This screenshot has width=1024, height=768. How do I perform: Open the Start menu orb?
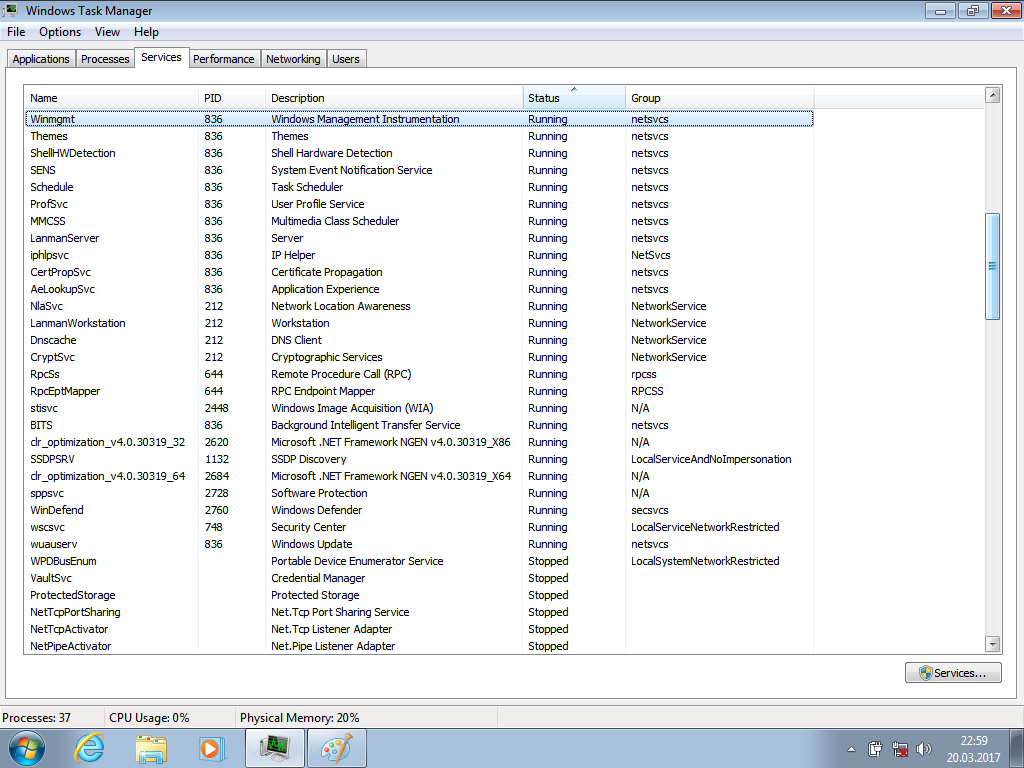[x=27, y=748]
